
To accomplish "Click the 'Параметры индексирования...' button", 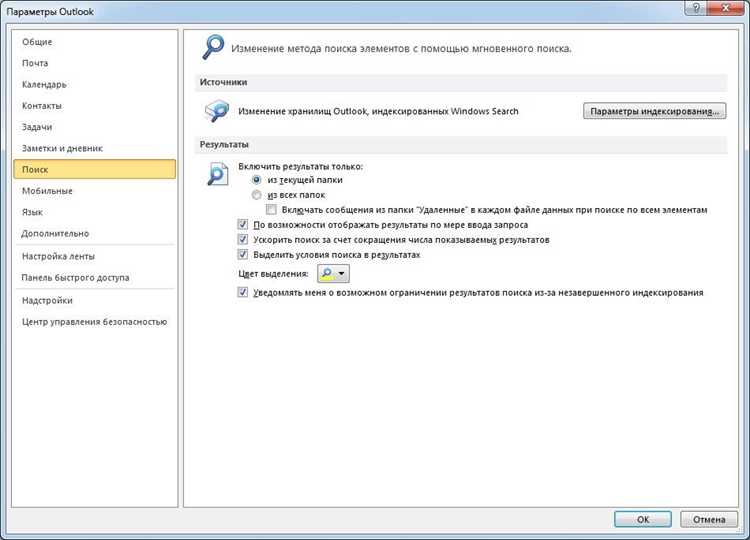I will (x=654, y=111).
